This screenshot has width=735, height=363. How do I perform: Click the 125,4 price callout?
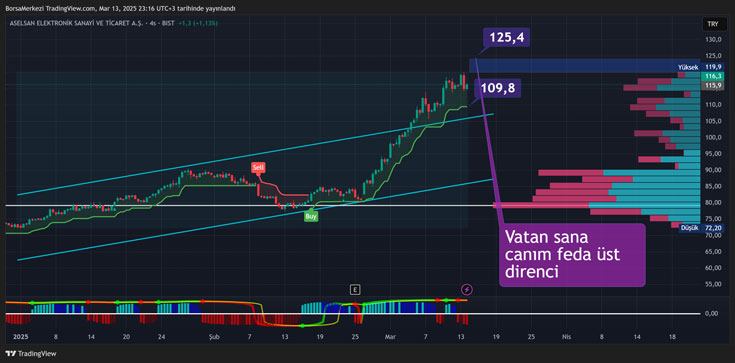[x=507, y=38]
